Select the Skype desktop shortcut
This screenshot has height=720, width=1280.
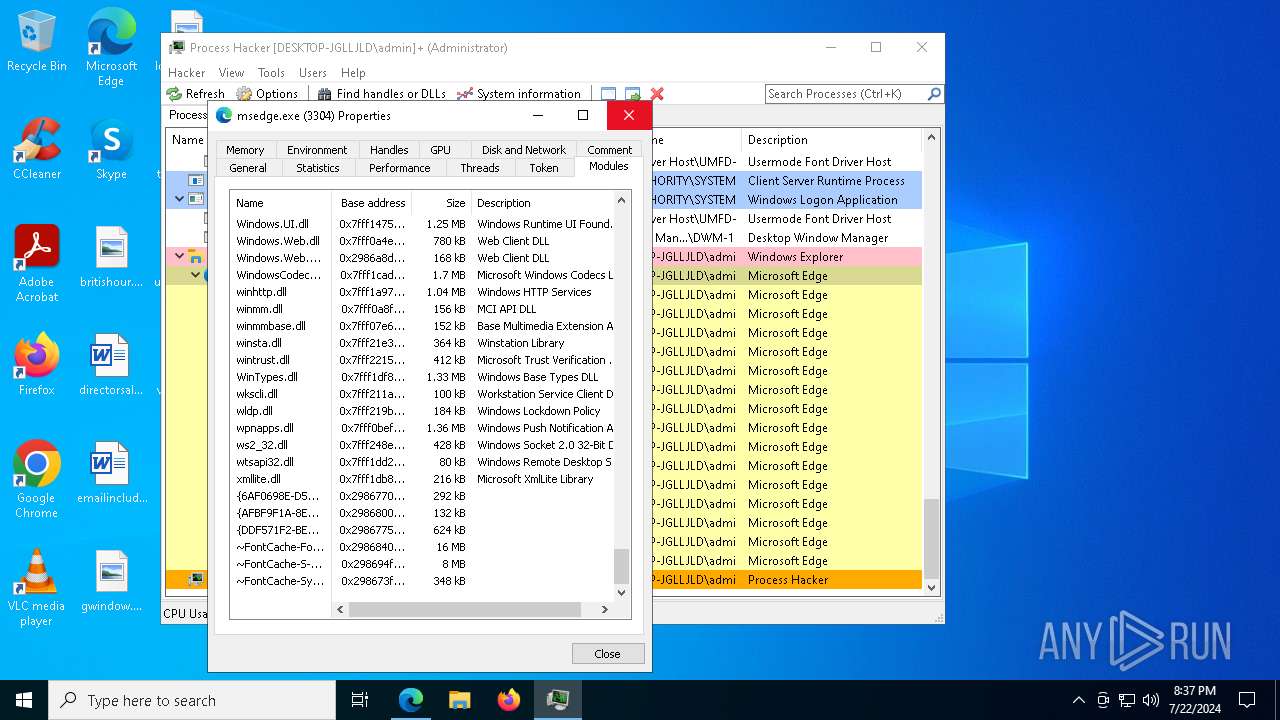pos(111,148)
